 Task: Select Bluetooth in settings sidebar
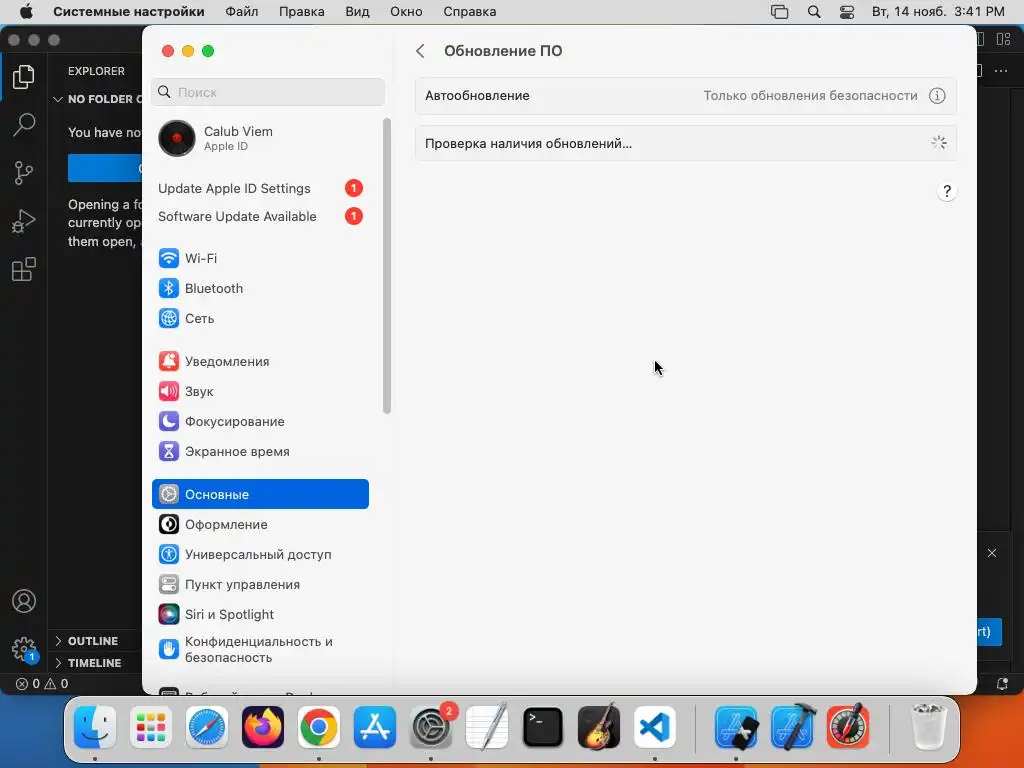pos(260,288)
